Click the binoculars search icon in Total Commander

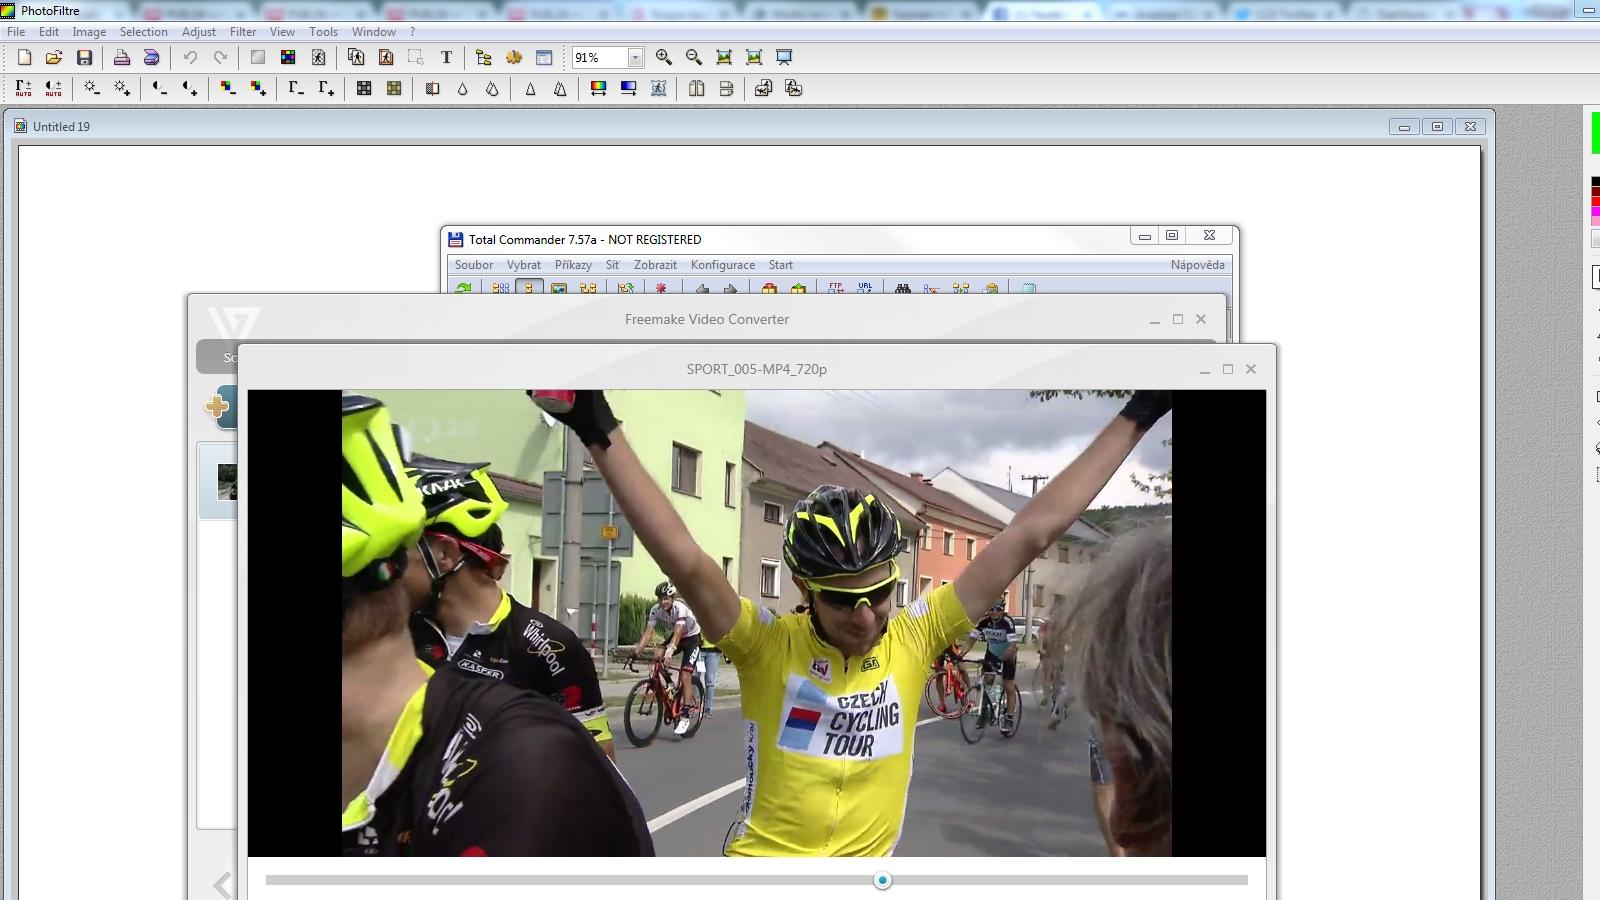pos(903,289)
